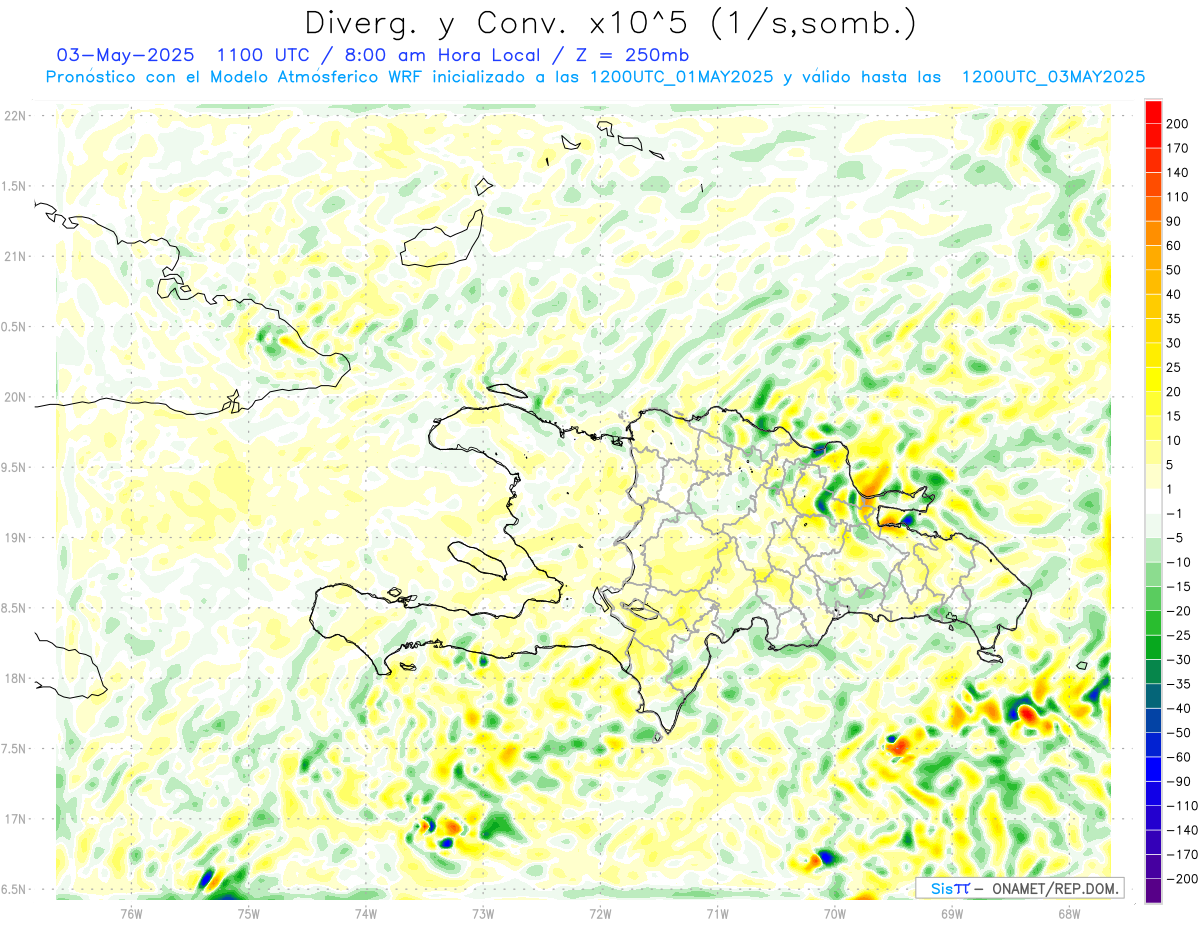Click the '20N' latitude label

click(x=14, y=397)
